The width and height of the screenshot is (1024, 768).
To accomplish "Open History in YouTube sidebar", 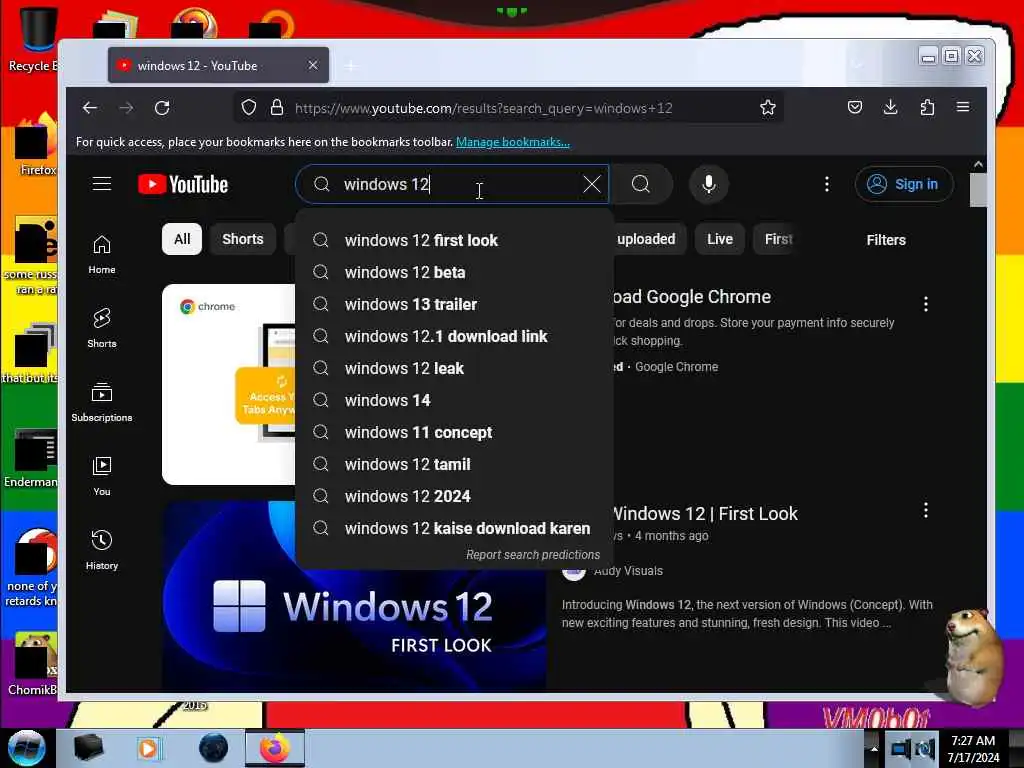I will (102, 550).
